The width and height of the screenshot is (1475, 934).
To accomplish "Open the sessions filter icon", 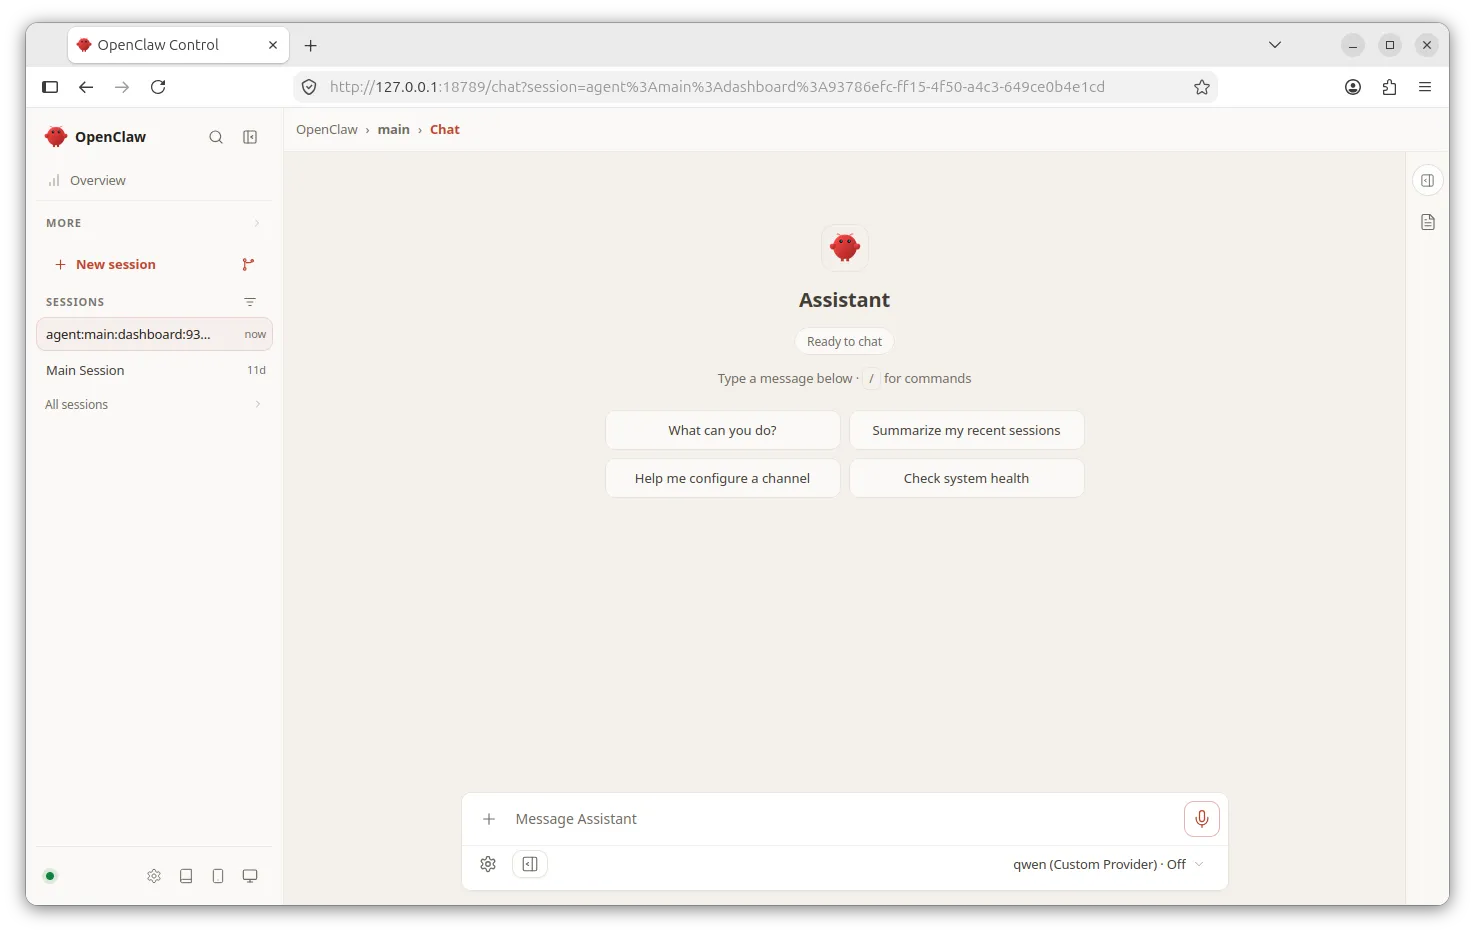I will tap(250, 302).
